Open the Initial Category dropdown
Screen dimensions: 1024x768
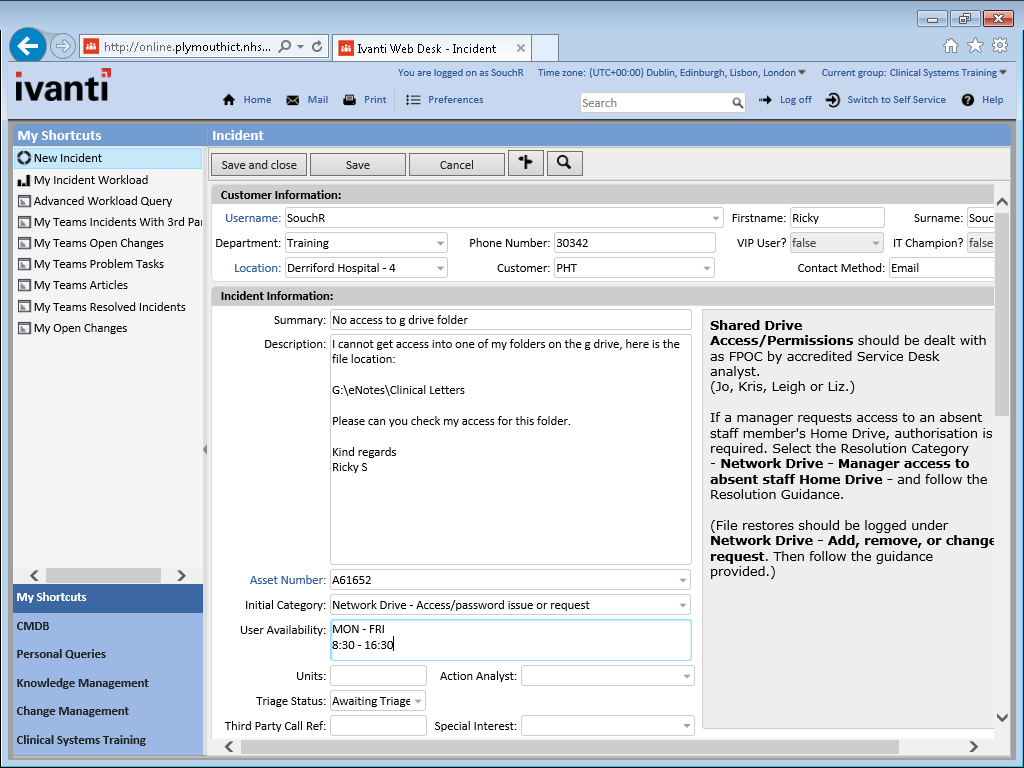pos(682,605)
